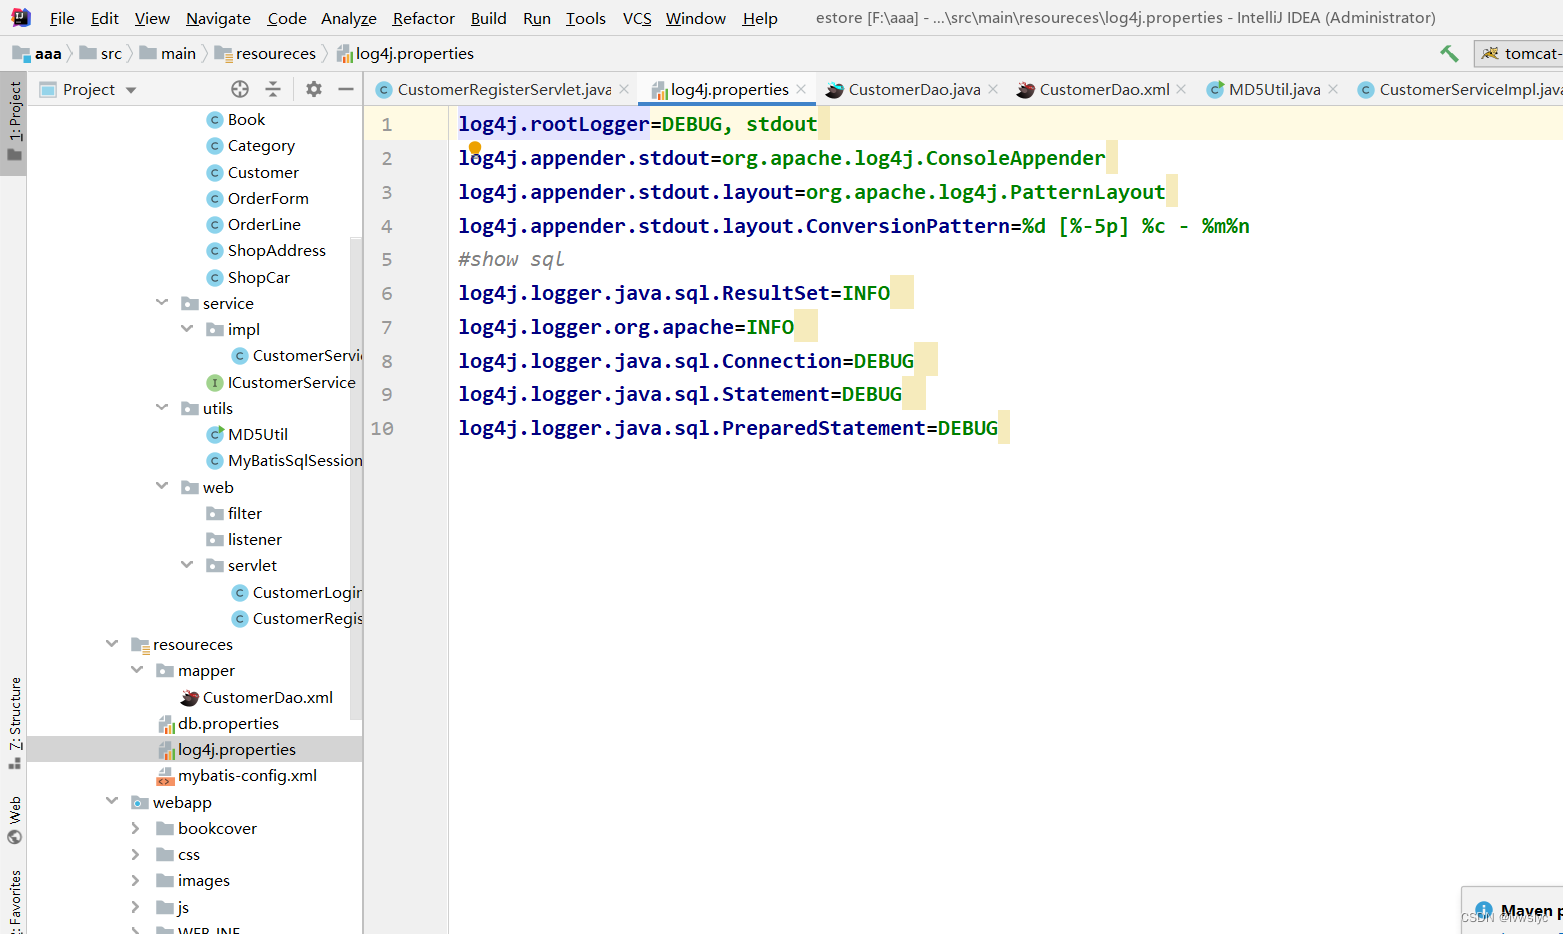The height and width of the screenshot is (934, 1563).
Task: Click the orange intention bulb icon
Action: (475, 148)
